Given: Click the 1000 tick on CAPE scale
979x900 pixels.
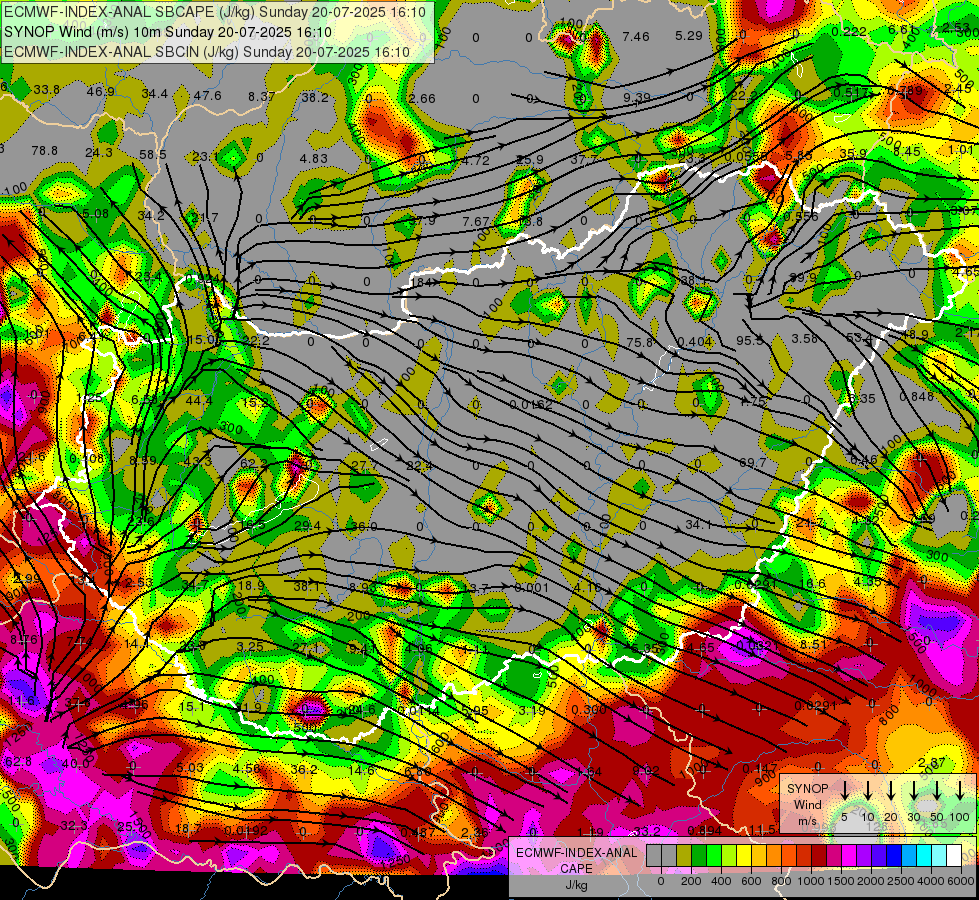Looking at the screenshot, I should pyautogui.click(x=810, y=881).
